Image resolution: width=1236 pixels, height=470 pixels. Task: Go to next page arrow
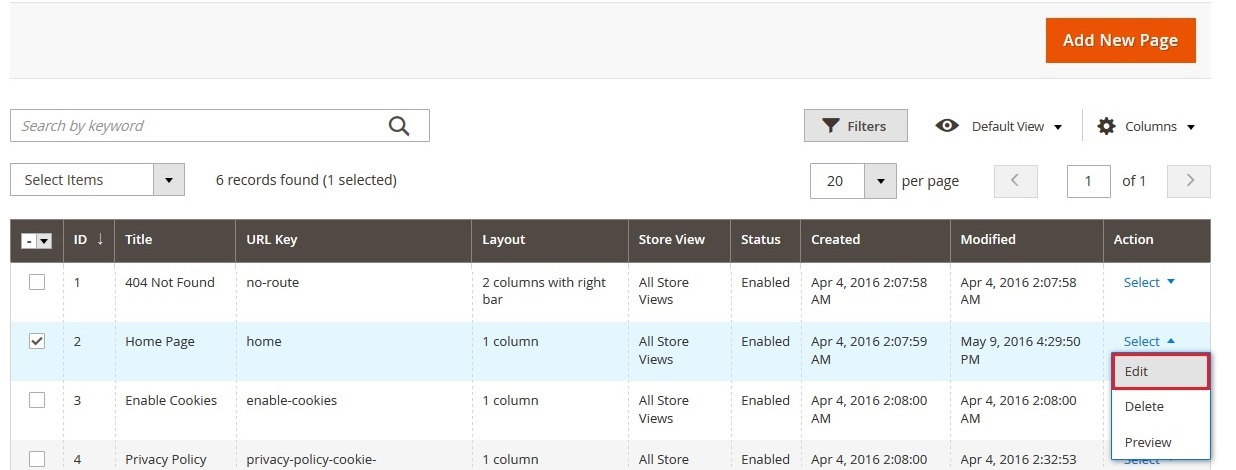click(x=1189, y=181)
